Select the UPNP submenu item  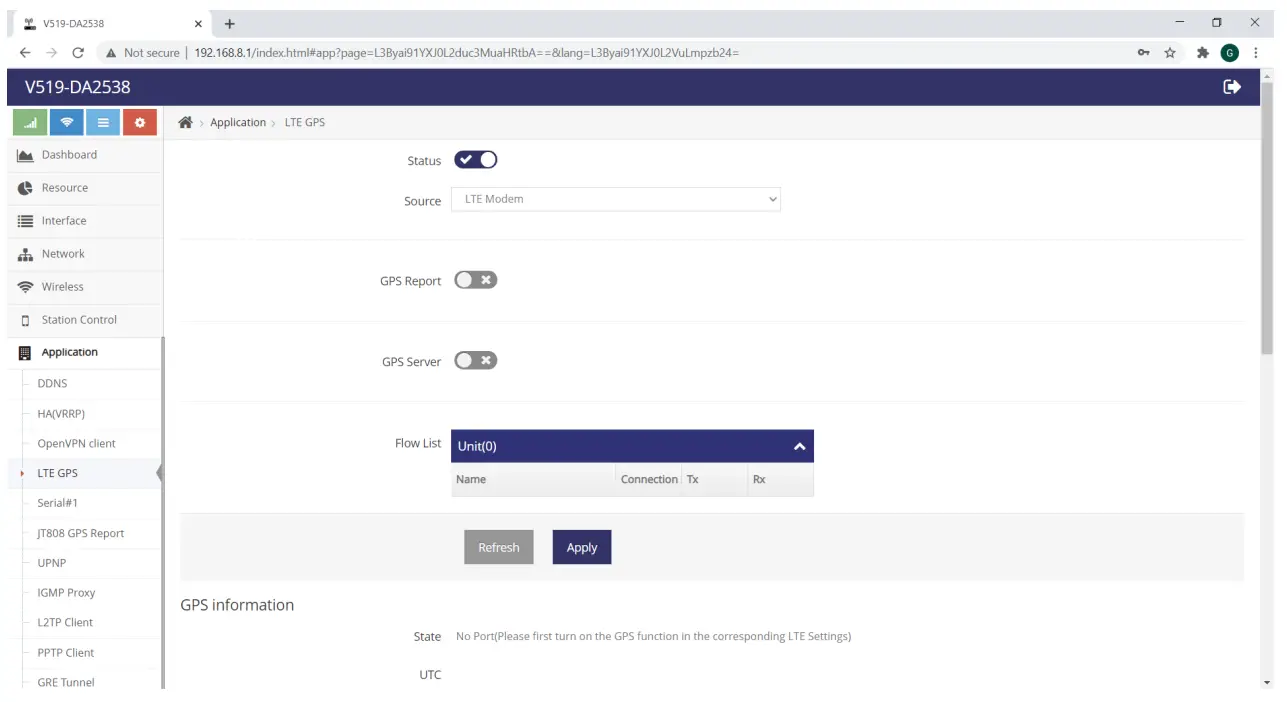click(52, 563)
